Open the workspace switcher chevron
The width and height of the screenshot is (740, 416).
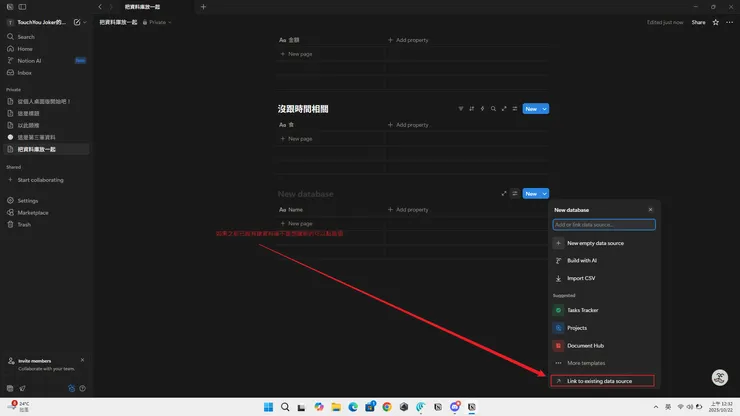point(85,22)
